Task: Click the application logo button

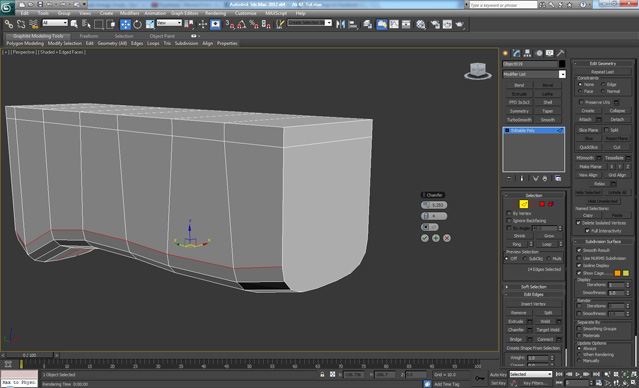Action: [x=7, y=7]
